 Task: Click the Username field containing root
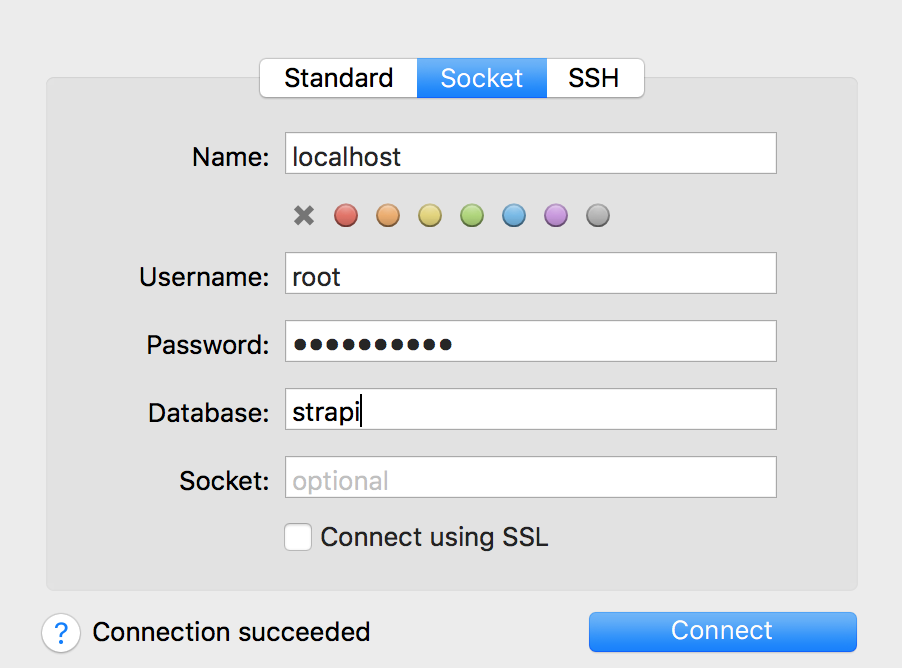point(530,272)
